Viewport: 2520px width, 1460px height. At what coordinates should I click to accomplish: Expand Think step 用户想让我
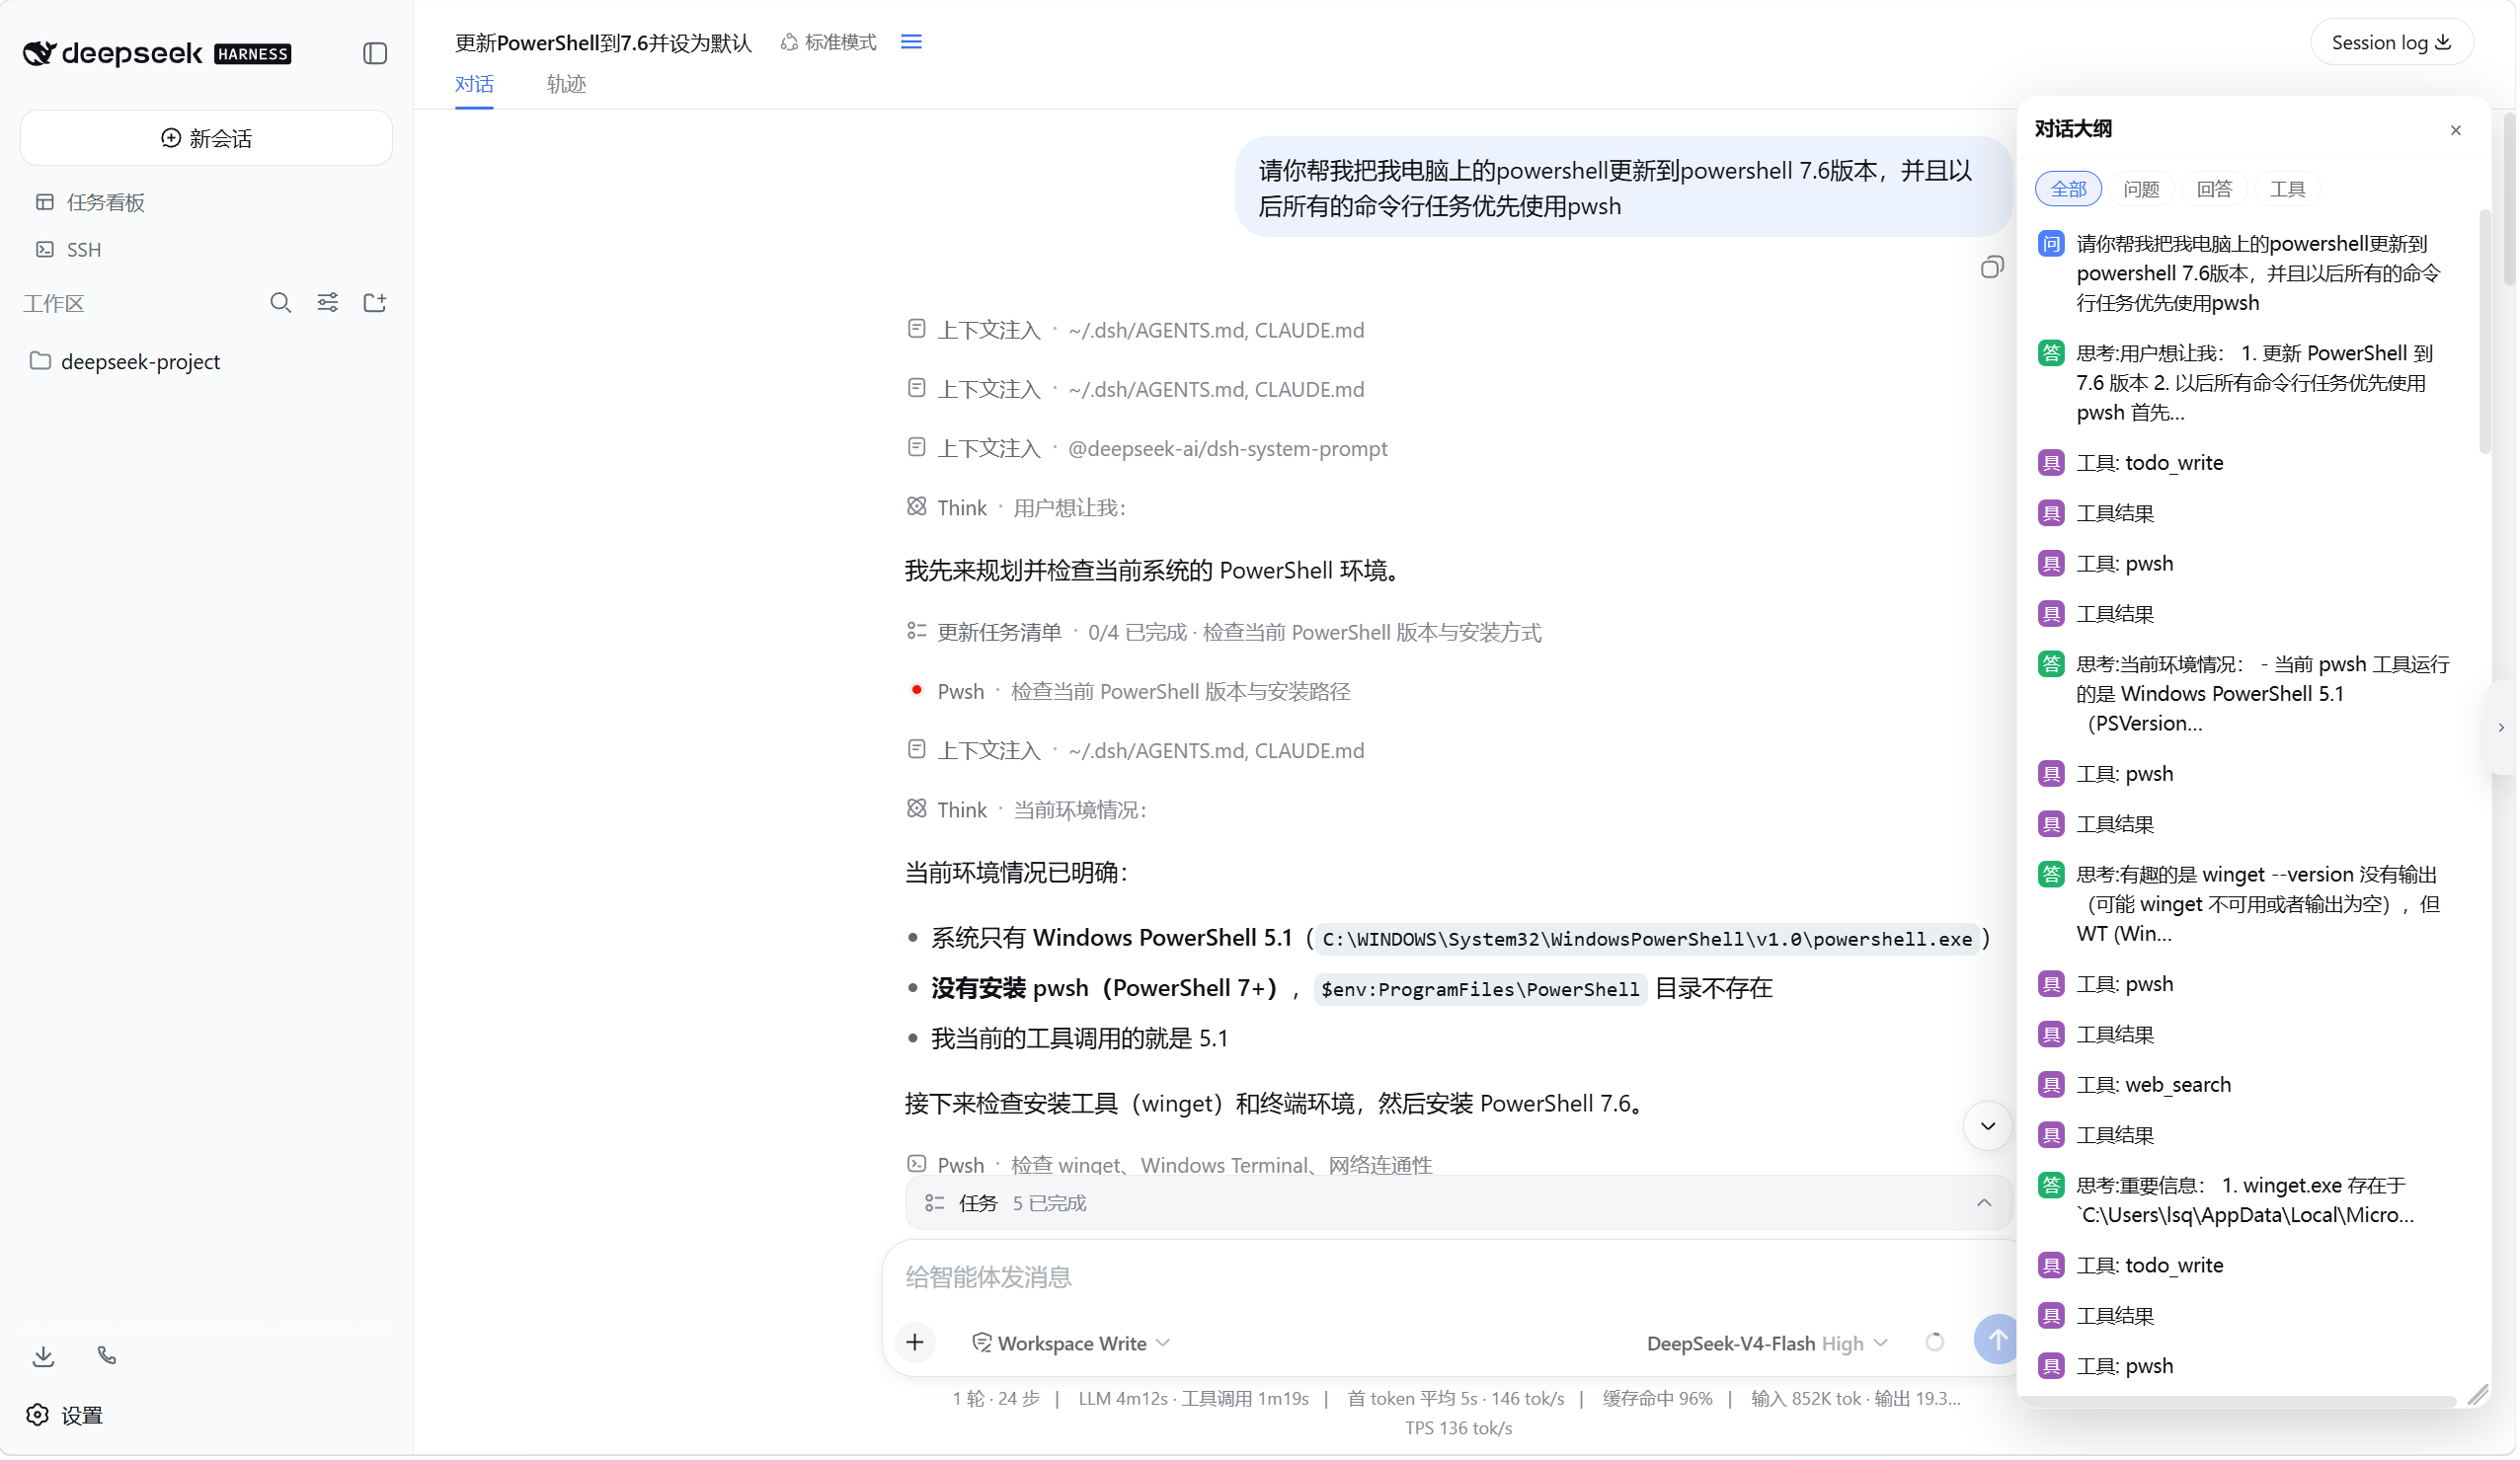tap(1017, 508)
